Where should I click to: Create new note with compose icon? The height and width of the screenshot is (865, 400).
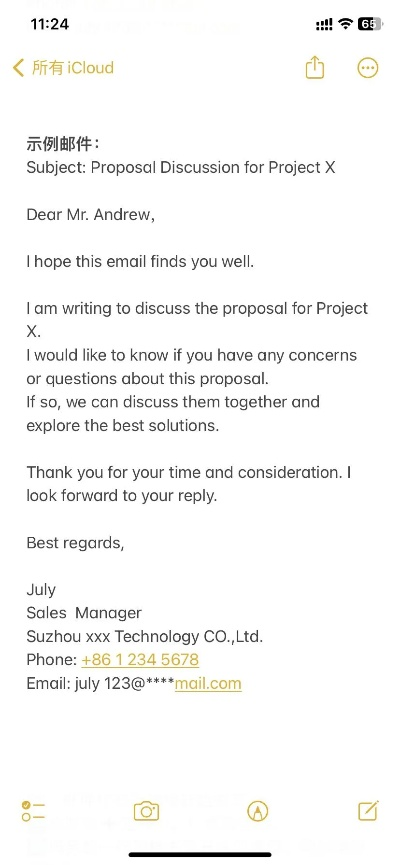[x=368, y=810]
